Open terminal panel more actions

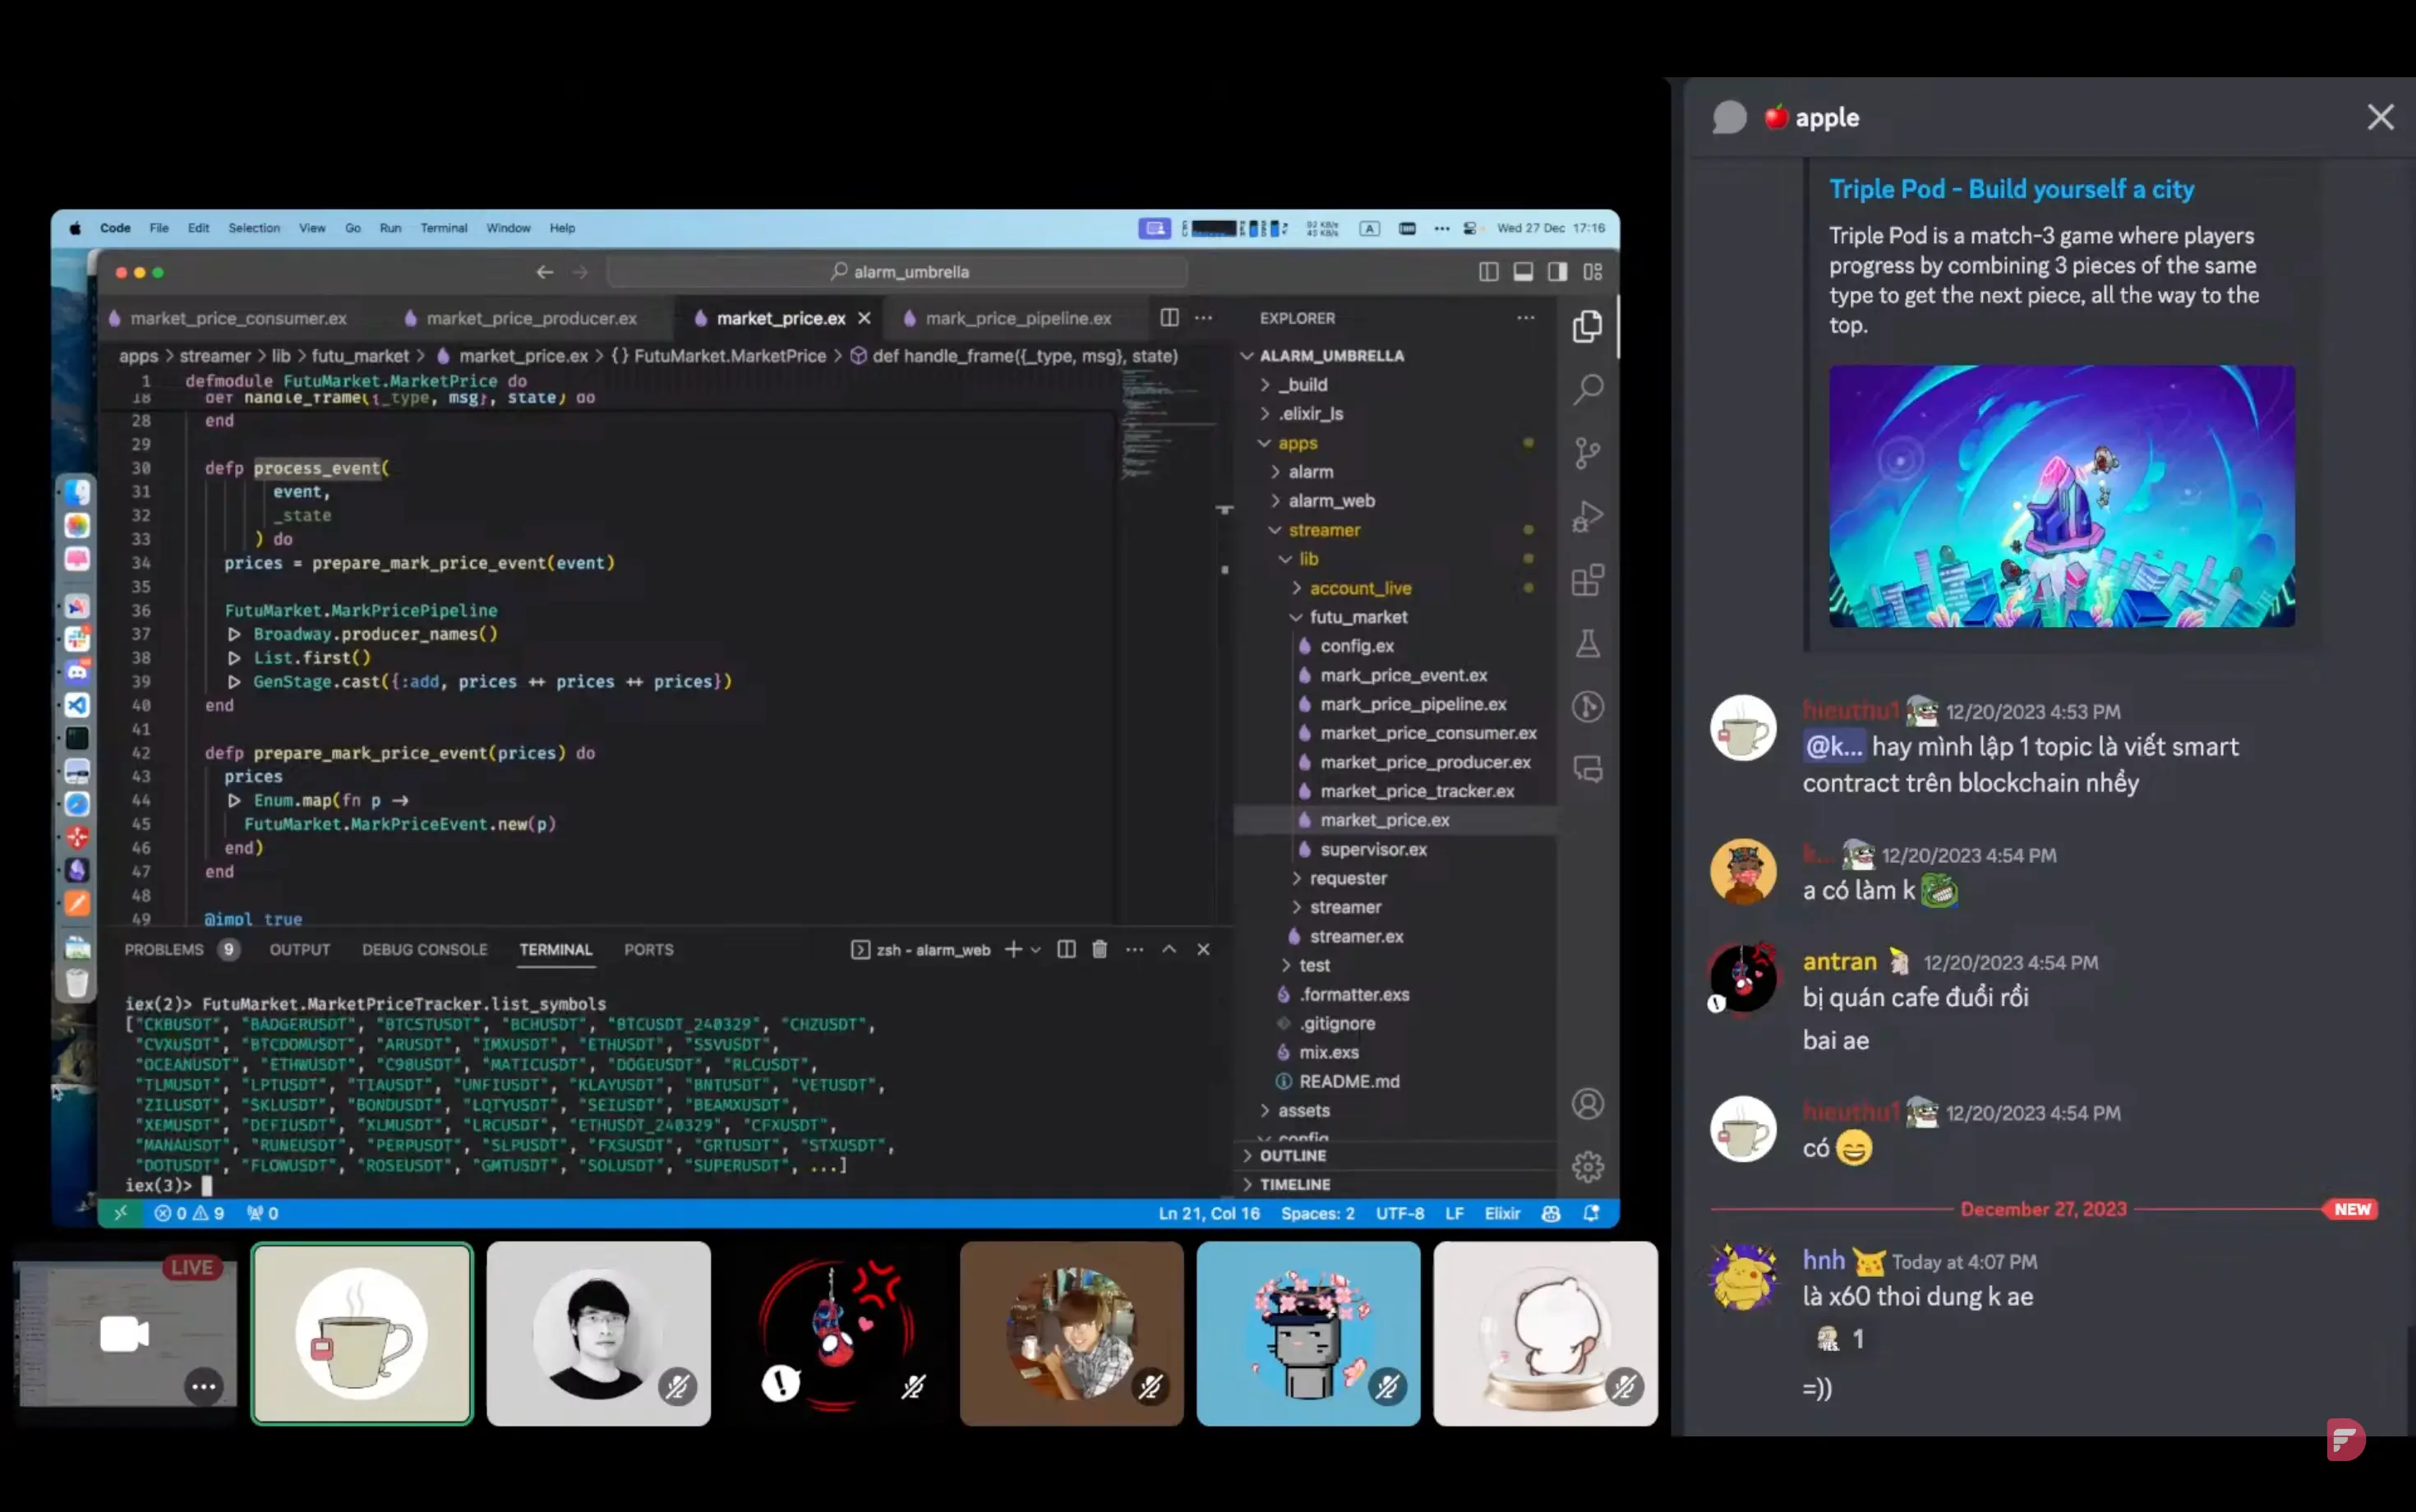(x=1134, y=949)
